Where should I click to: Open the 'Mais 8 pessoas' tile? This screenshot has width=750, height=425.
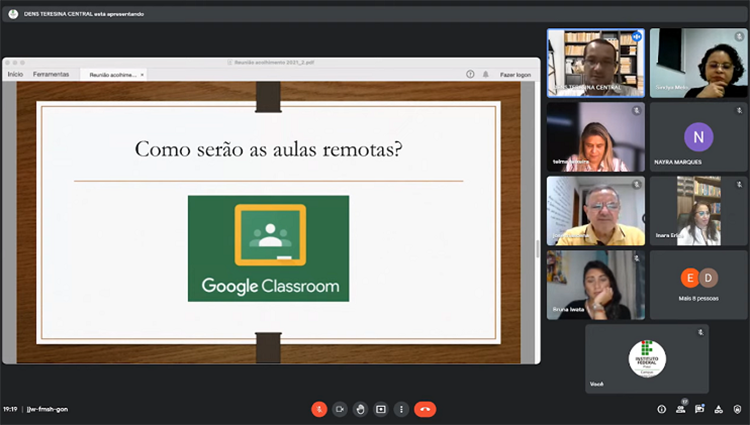pyautogui.click(x=698, y=285)
